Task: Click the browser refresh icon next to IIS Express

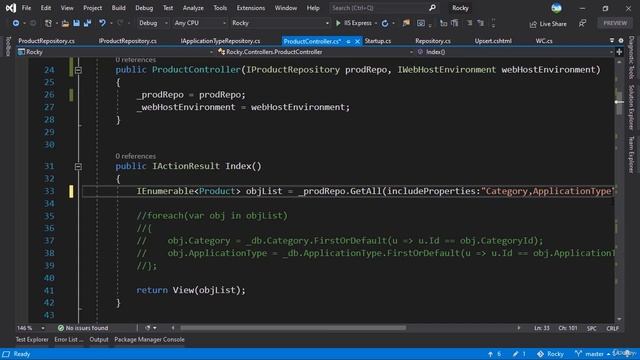Action: pyautogui.click(x=384, y=23)
